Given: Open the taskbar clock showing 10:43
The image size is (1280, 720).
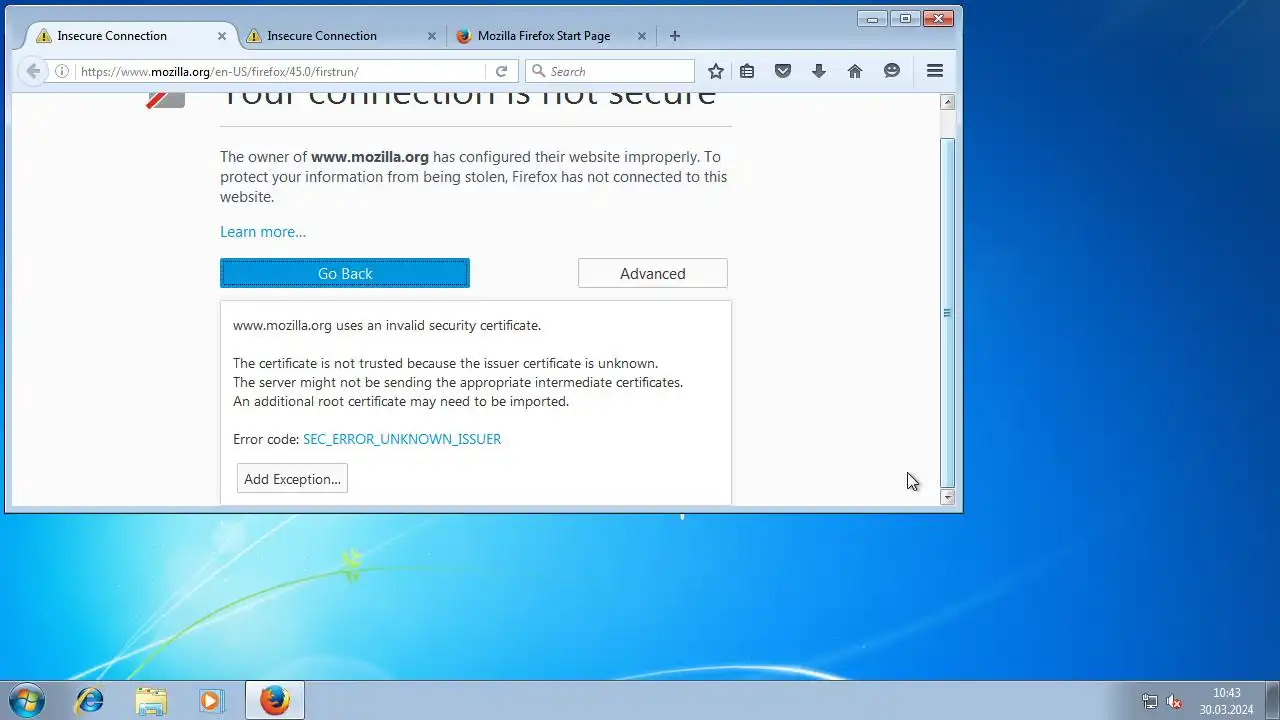Looking at the screenshot, I should tap(1227, 701).
